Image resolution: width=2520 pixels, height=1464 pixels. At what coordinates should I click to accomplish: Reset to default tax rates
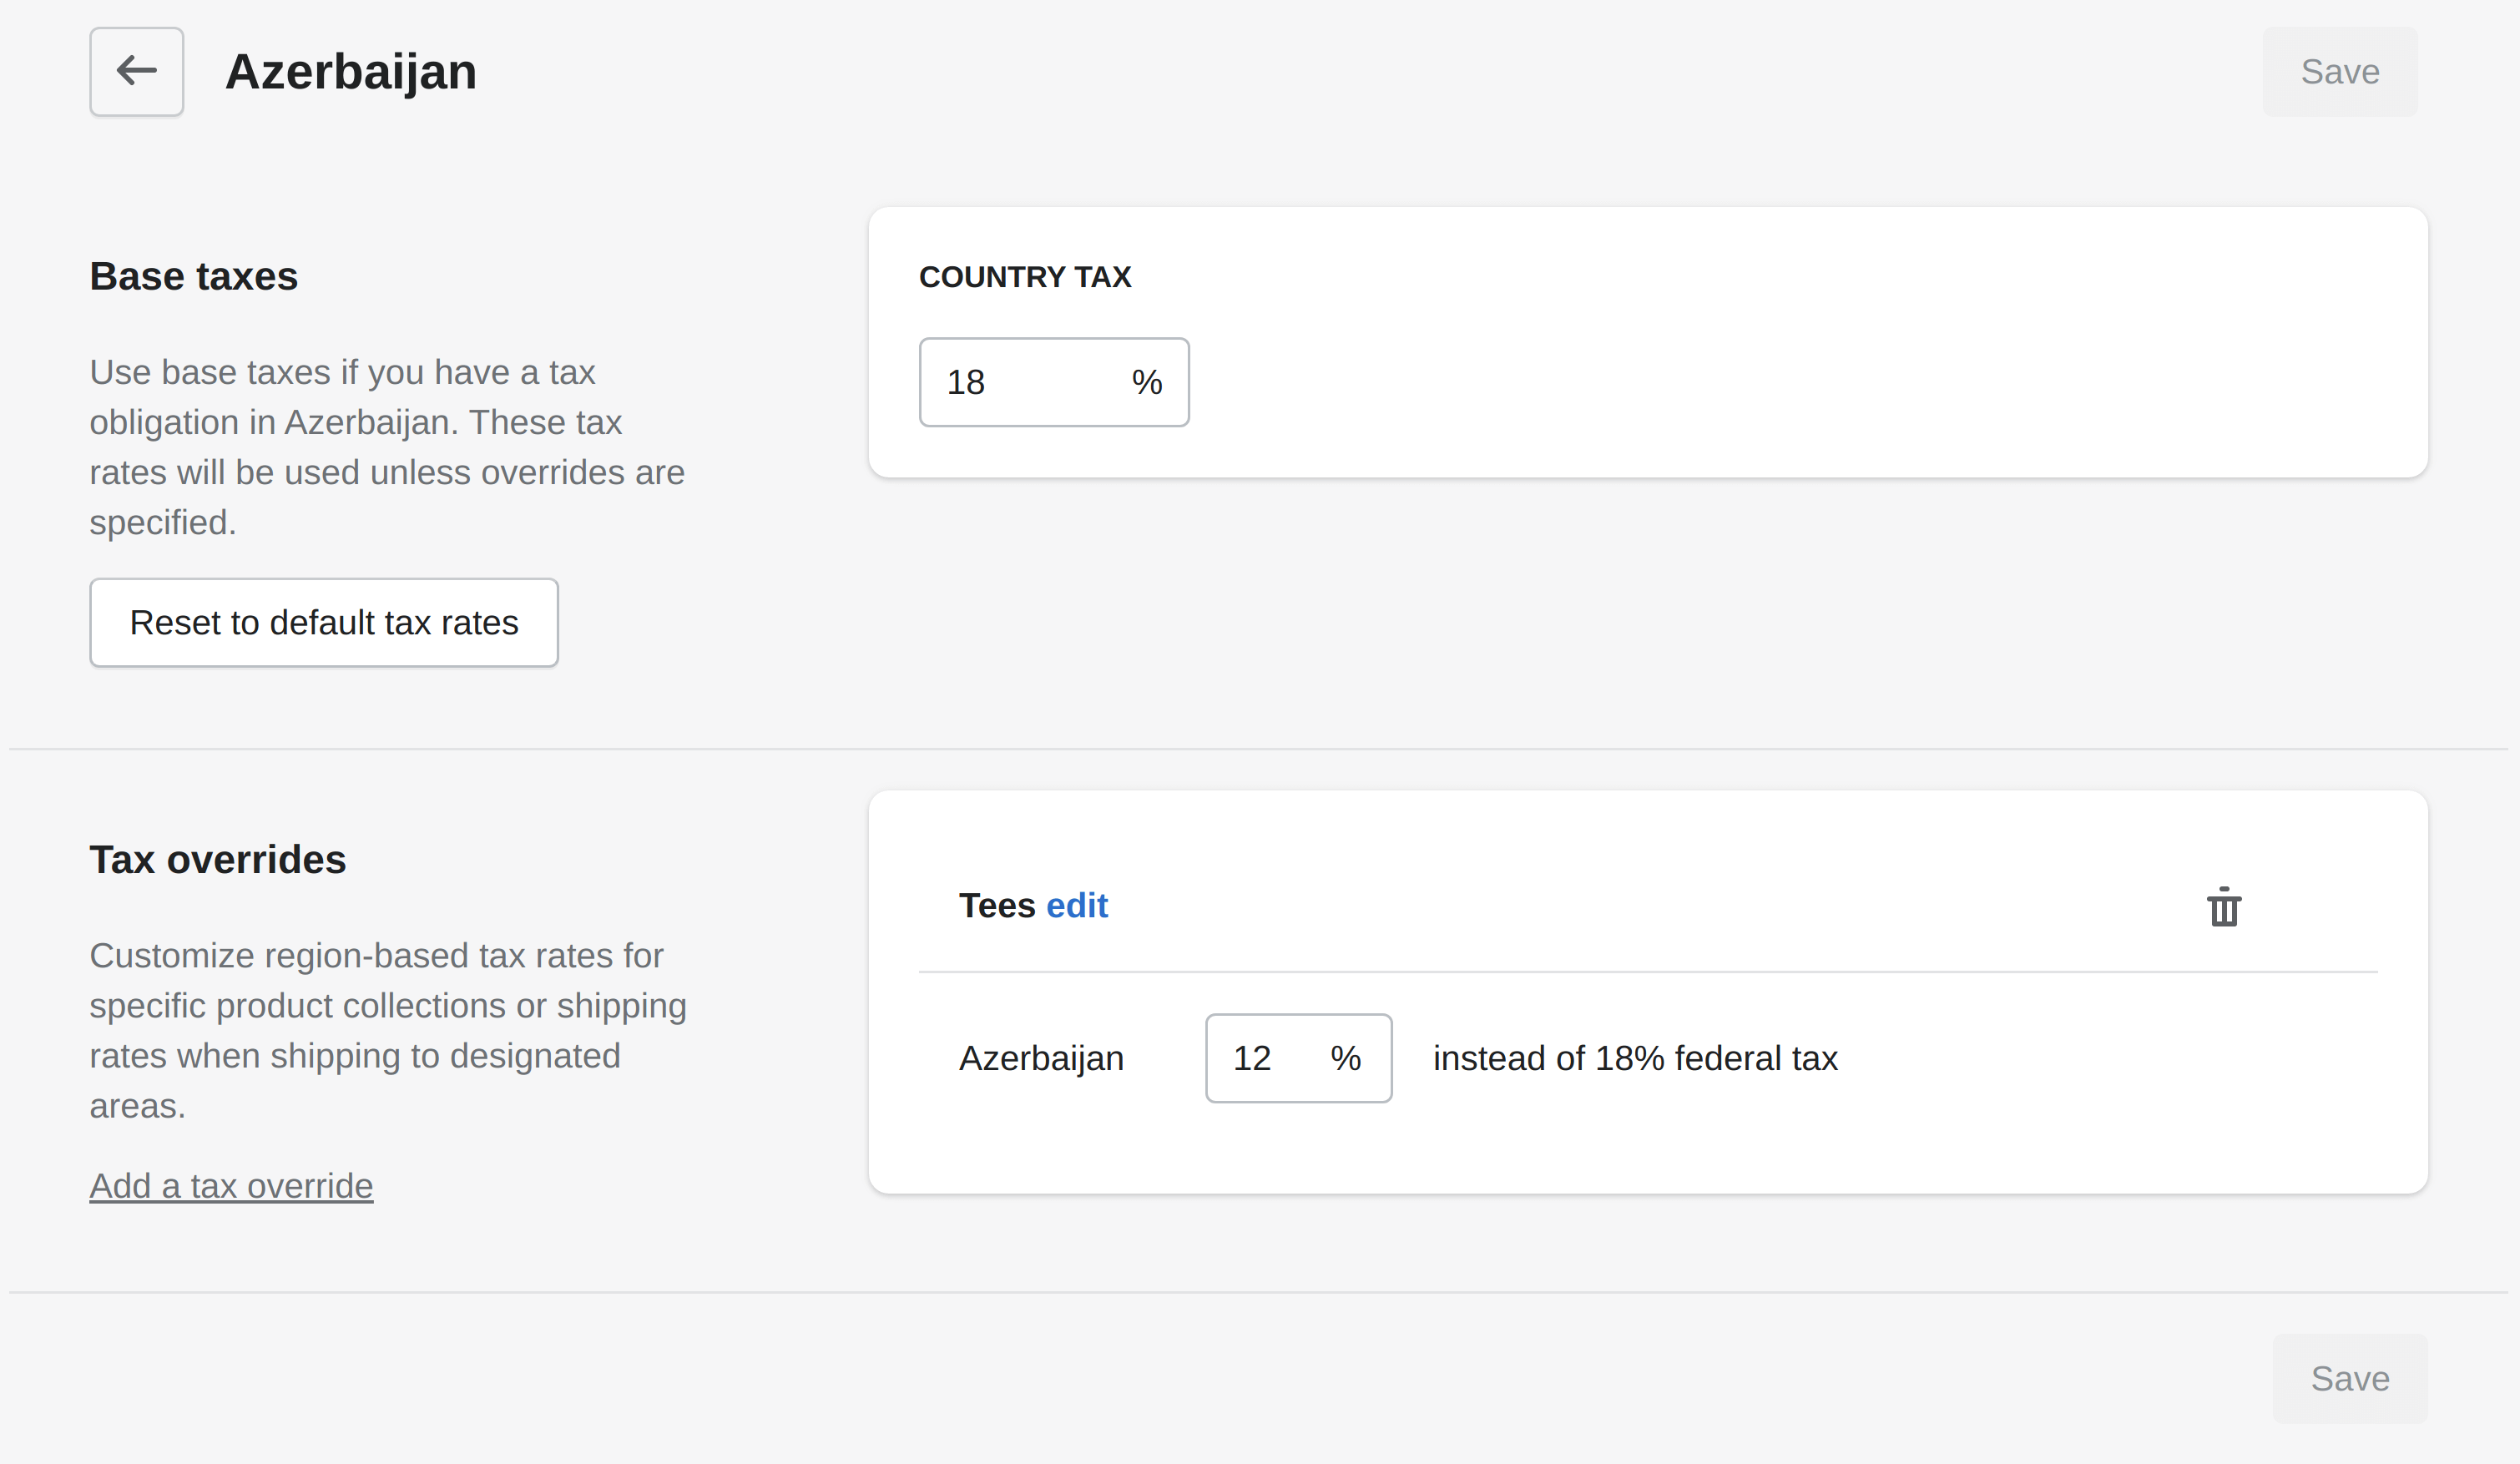(324, 622)
